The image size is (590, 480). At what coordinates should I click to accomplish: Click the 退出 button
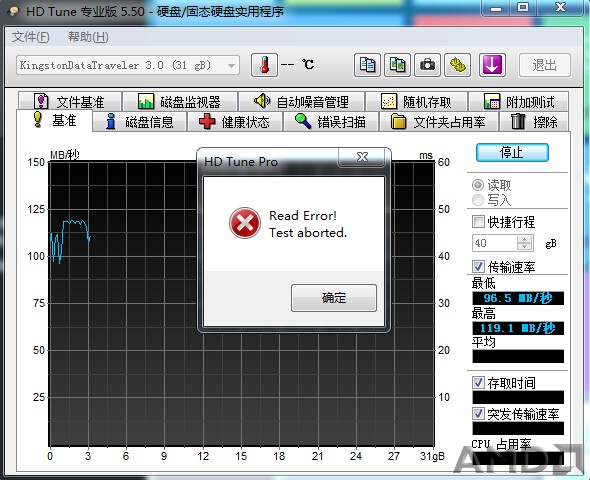544,65
